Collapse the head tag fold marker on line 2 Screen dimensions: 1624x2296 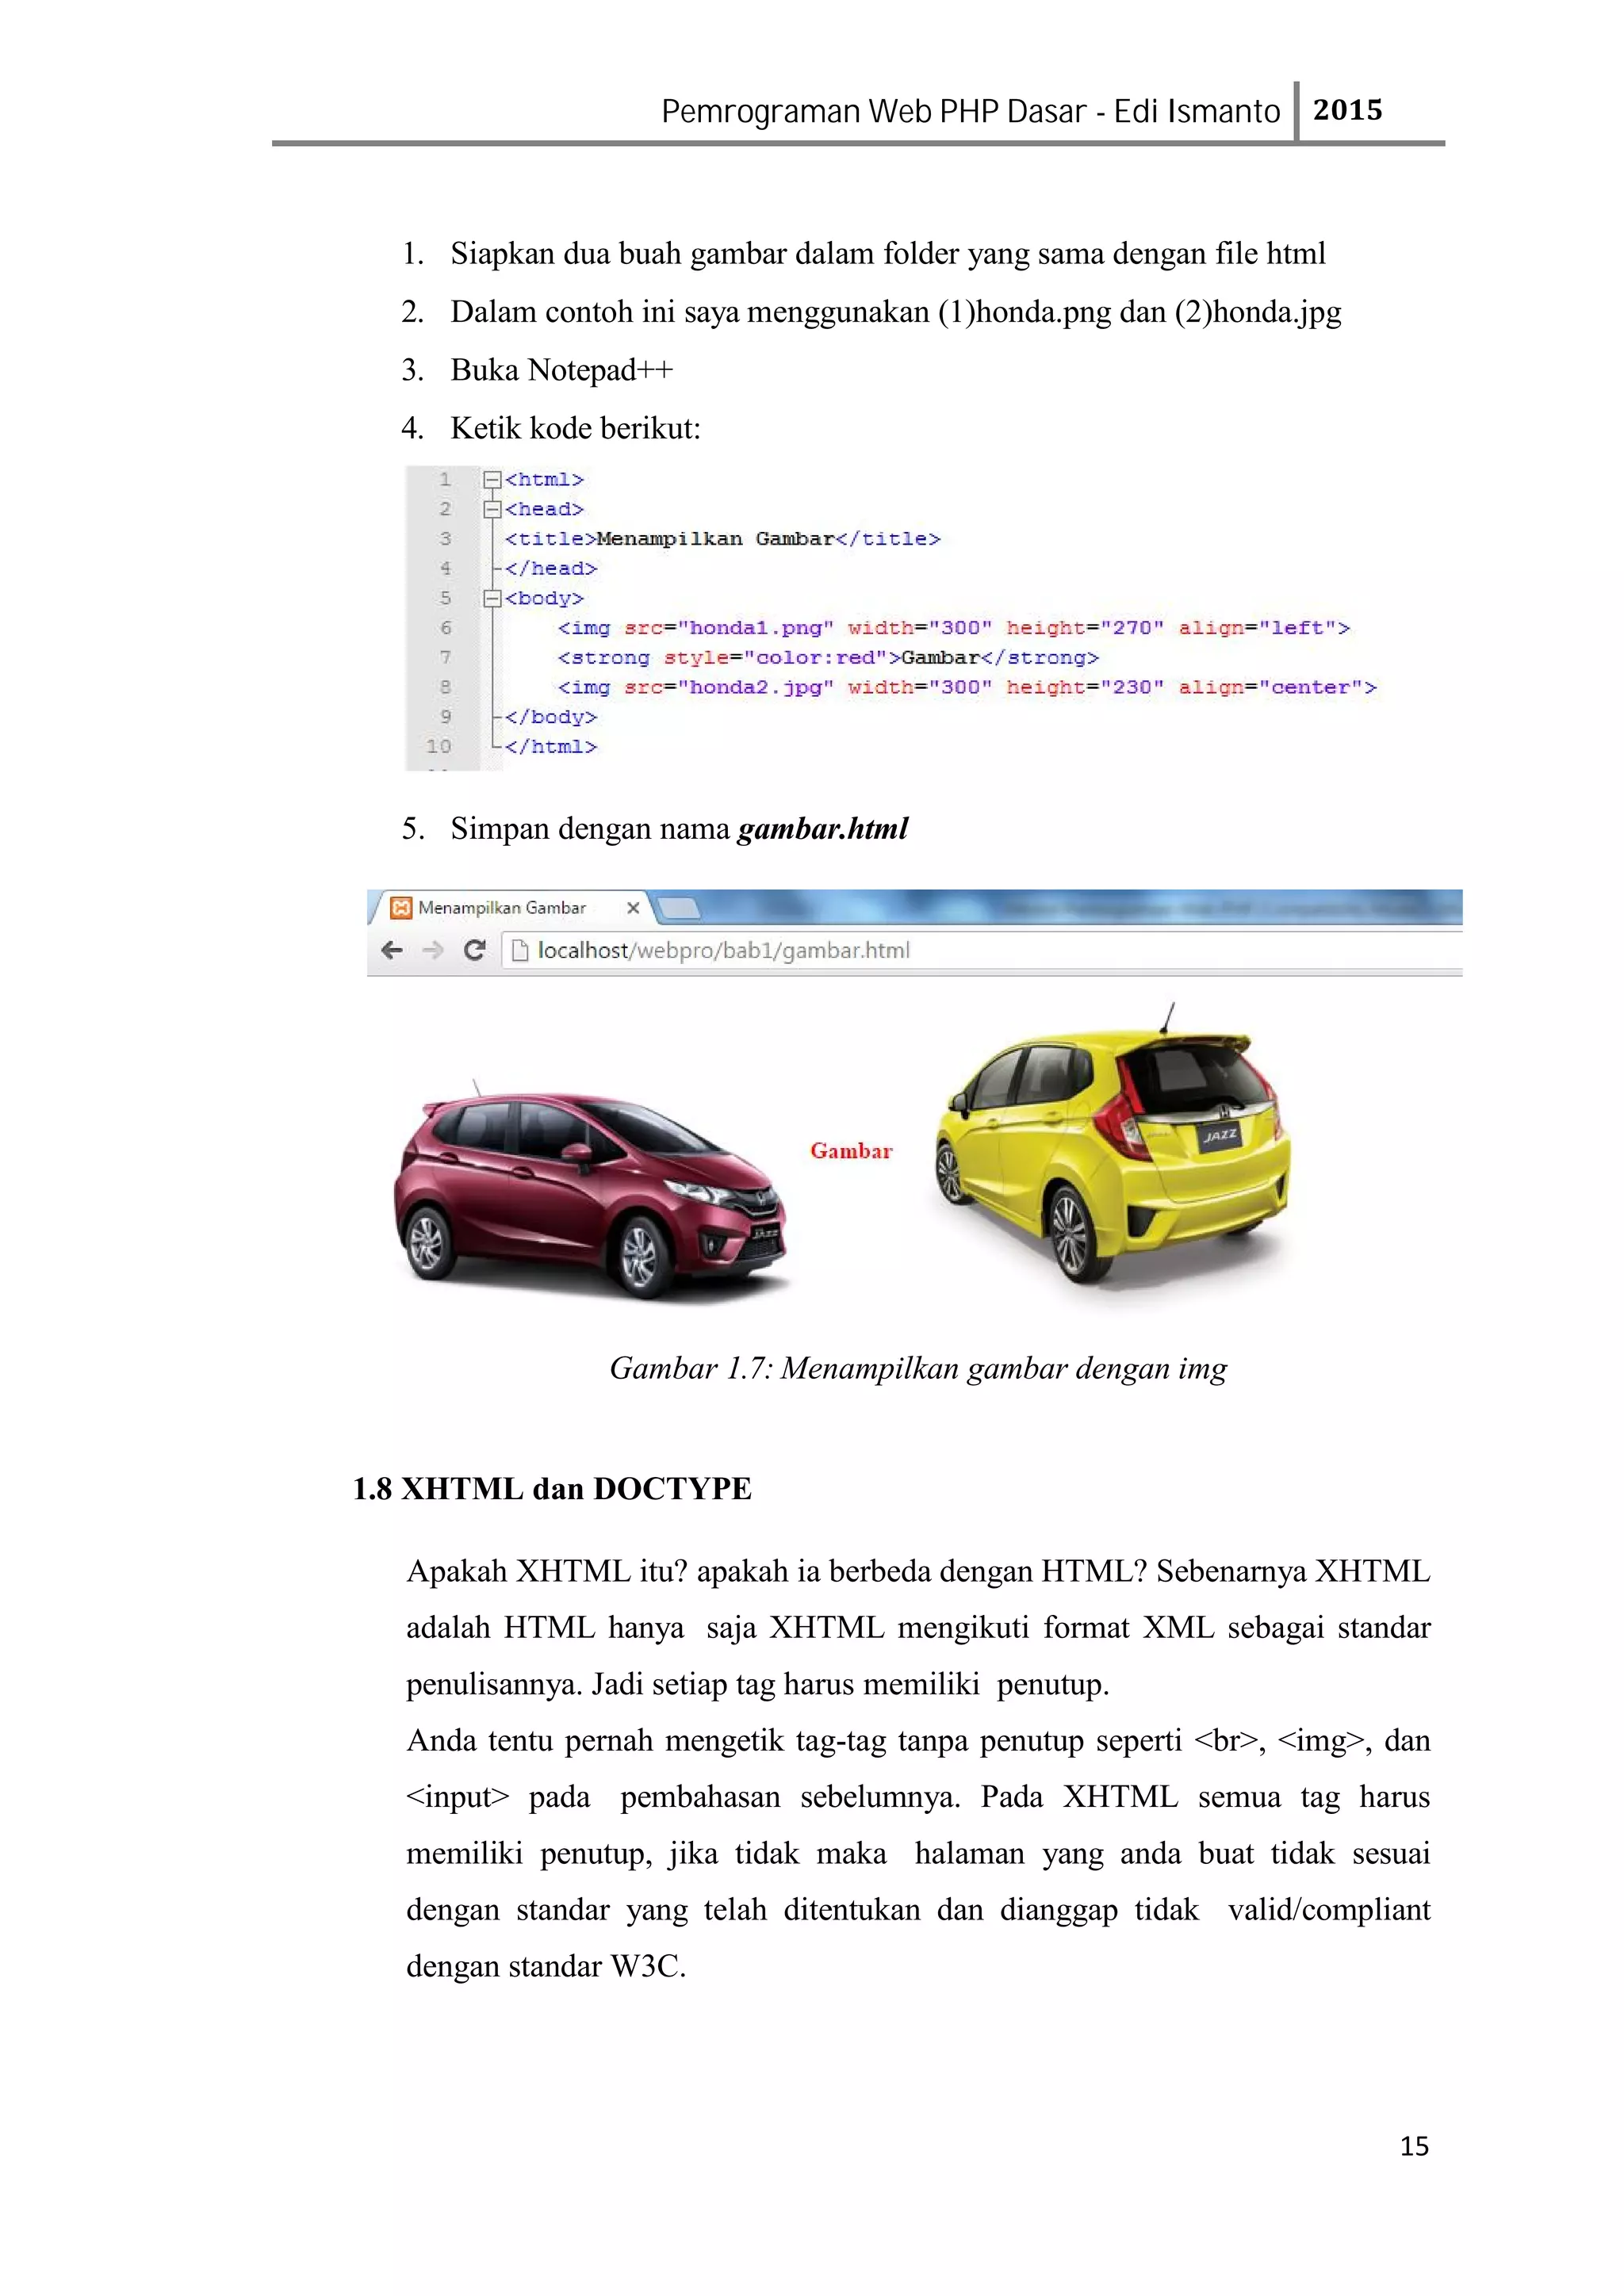[491, 510]
